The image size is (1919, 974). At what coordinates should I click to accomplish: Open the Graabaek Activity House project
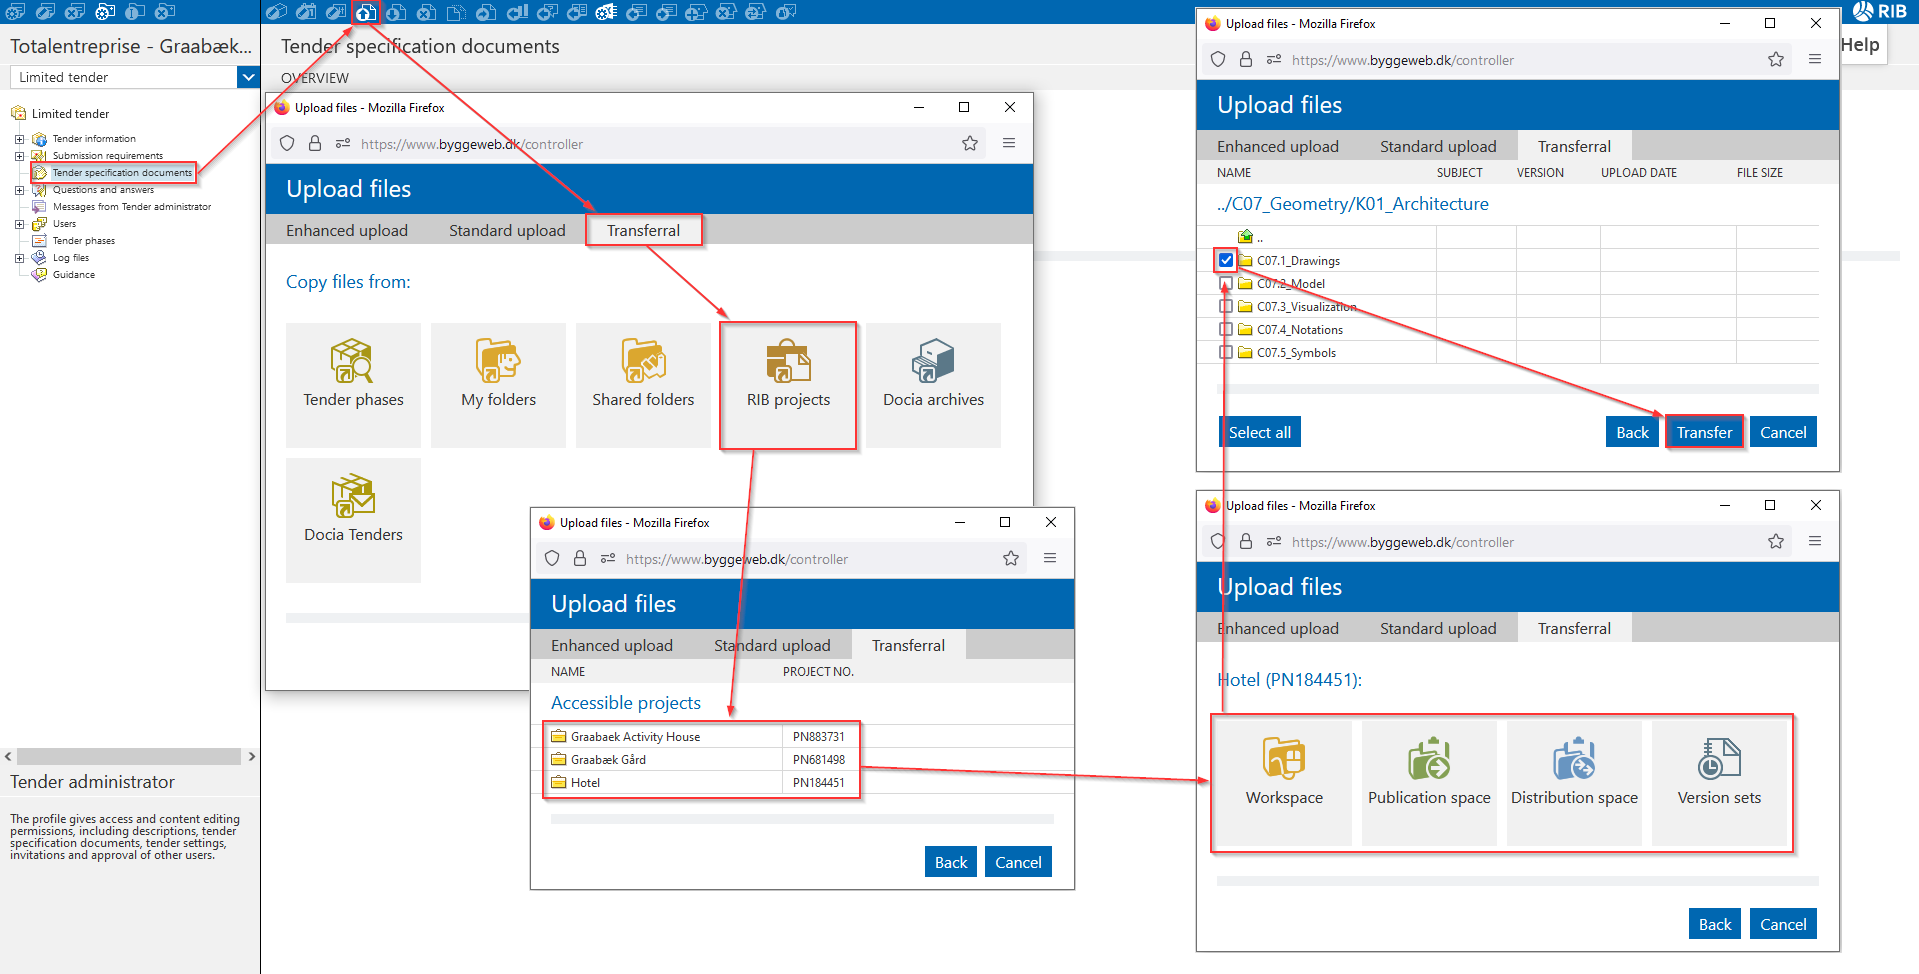click(635, 737)
